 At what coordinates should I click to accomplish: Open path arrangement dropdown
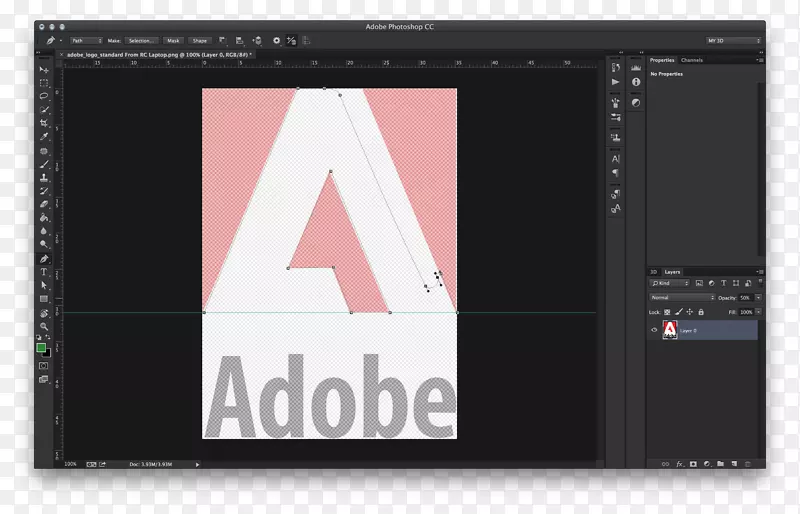click(257, 40)
